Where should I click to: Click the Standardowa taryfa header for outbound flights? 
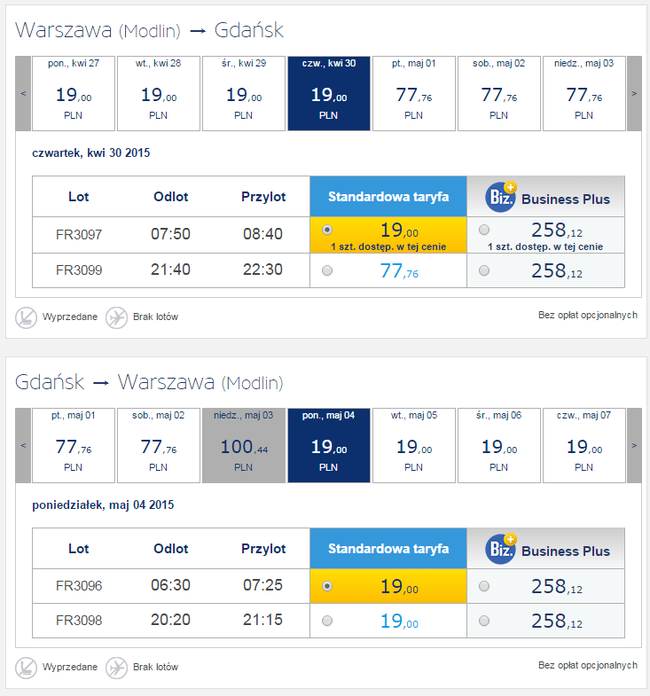point(388,197)
